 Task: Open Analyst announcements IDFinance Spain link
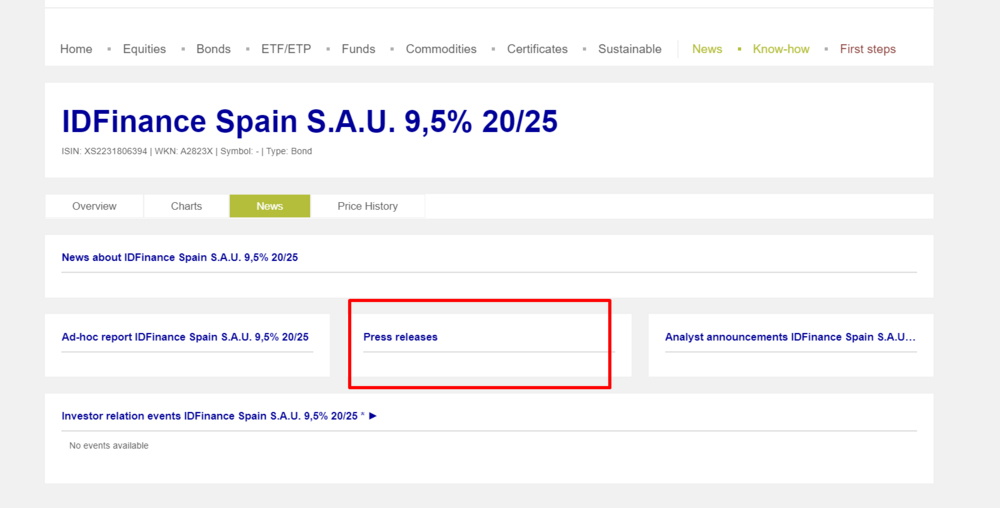click(x=790, y=337)
